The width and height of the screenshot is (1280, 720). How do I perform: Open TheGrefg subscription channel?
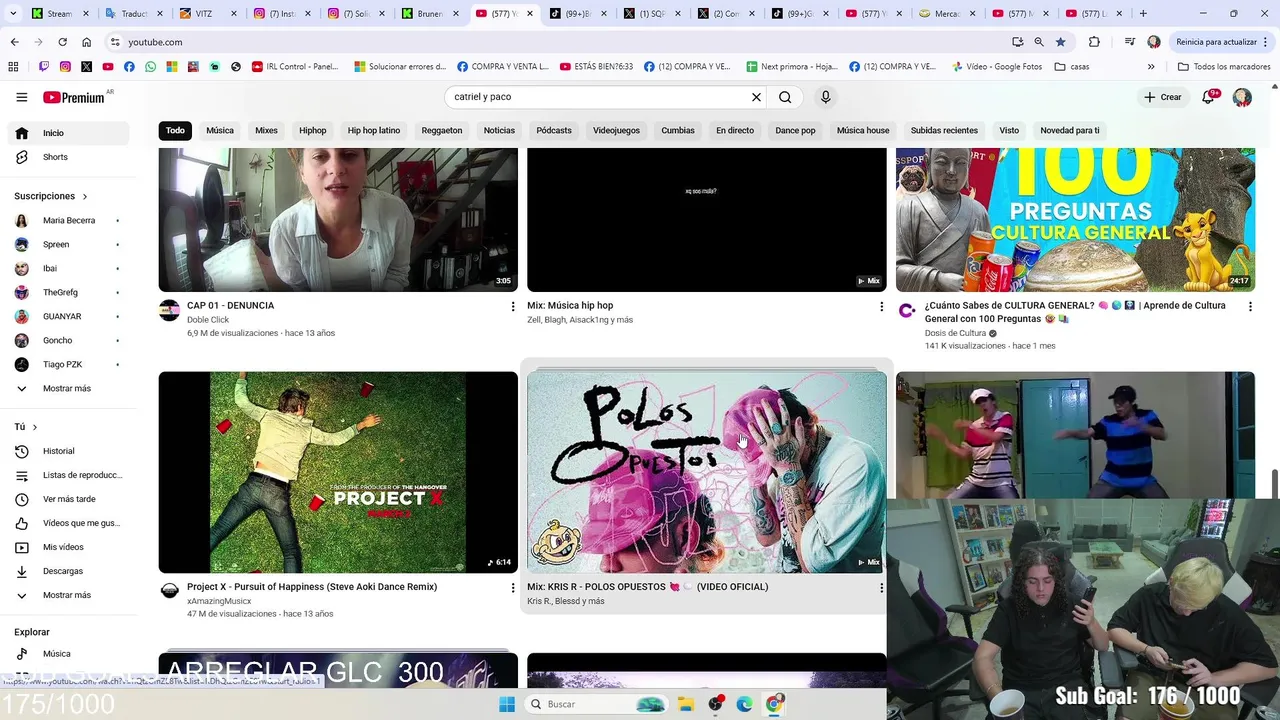[x=68, y=292]
